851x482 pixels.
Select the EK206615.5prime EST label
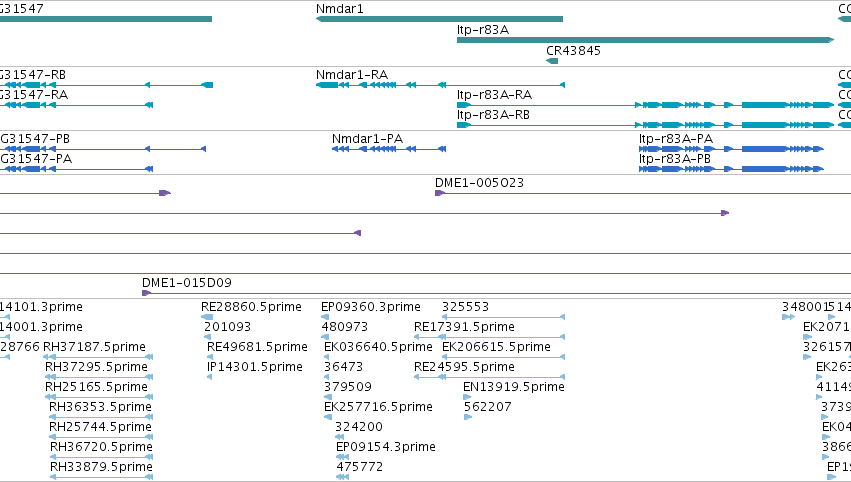tap(497, 347)
